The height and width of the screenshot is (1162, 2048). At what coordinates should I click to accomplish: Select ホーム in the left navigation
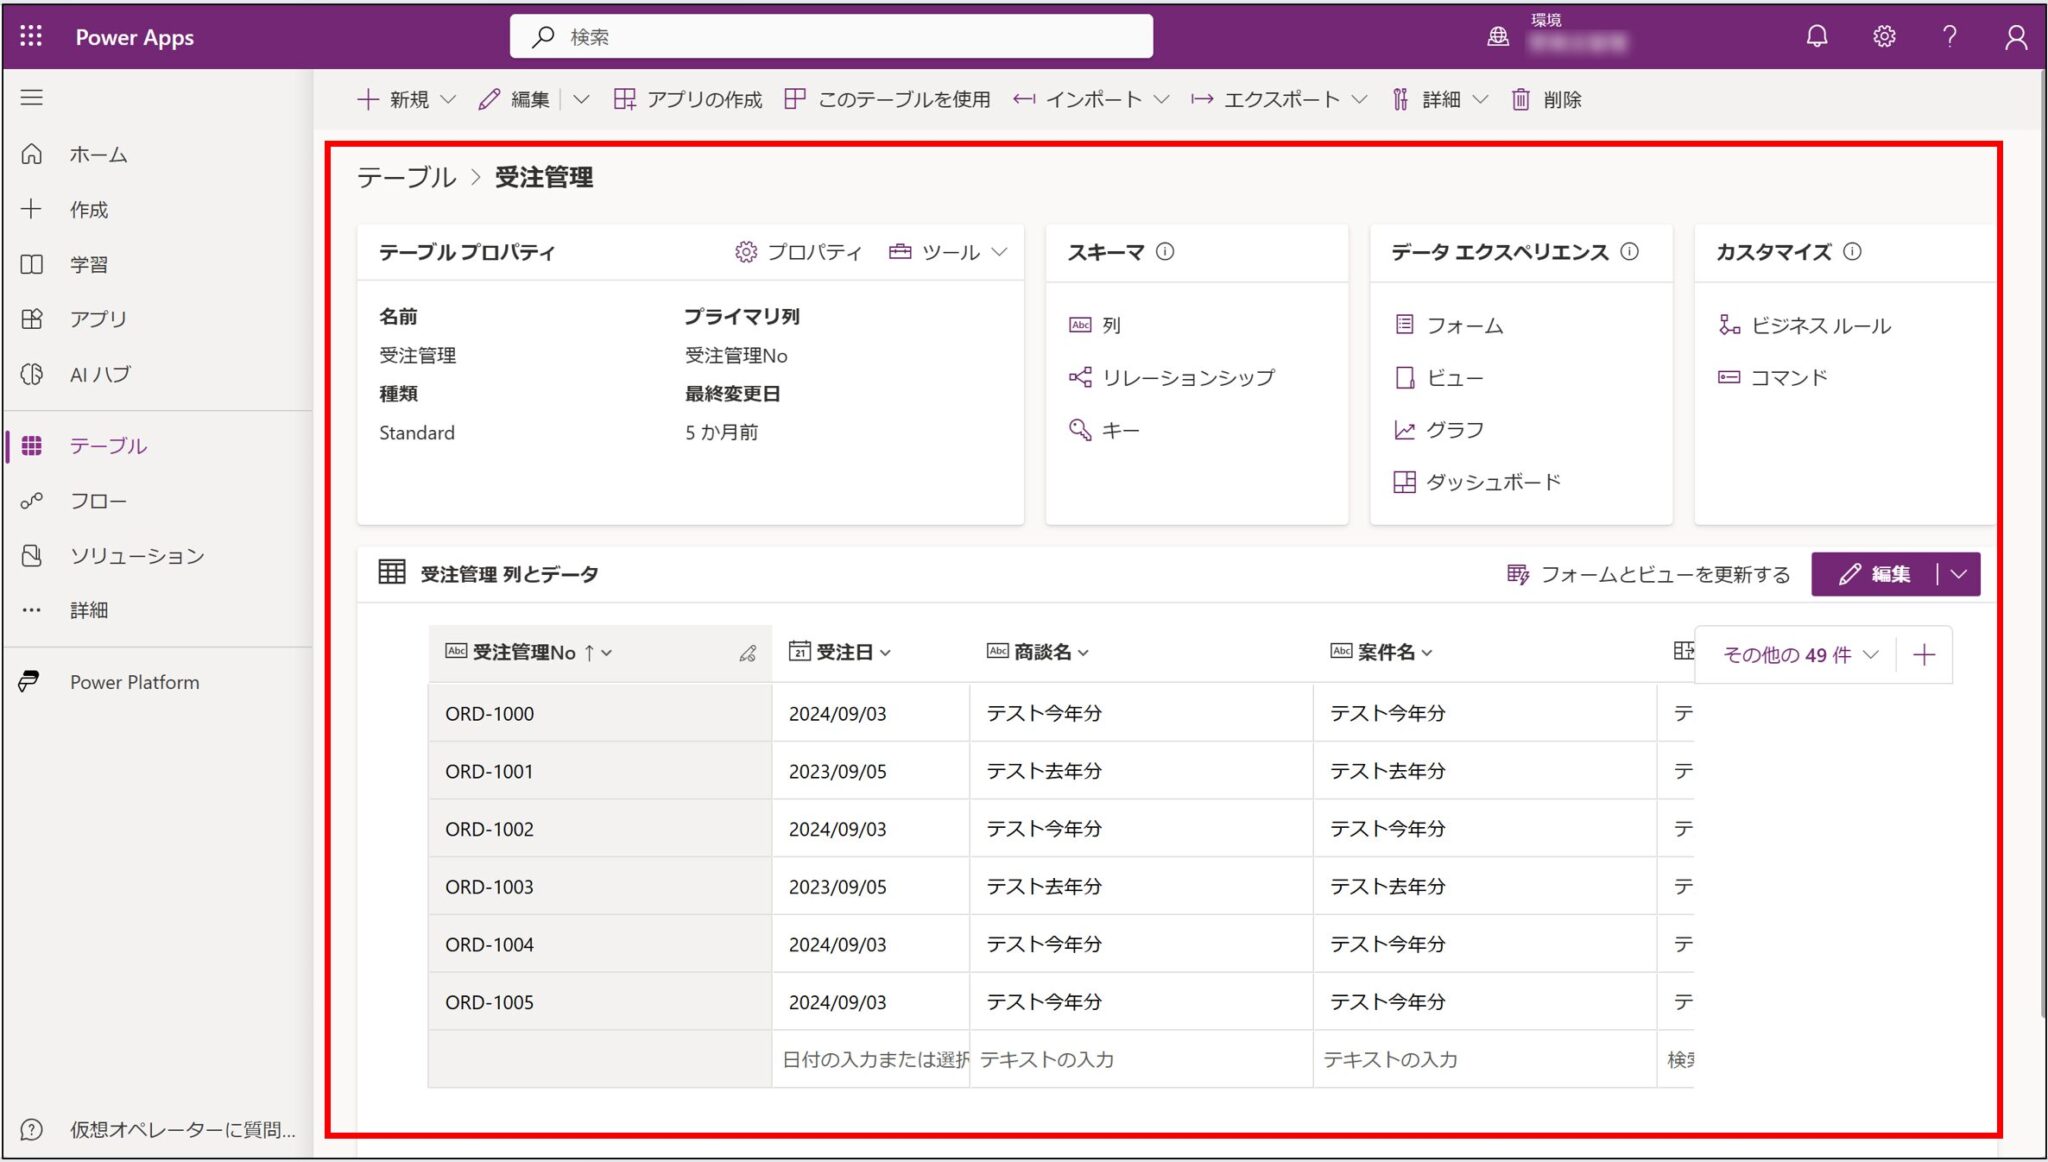click(x=96, y=155)
